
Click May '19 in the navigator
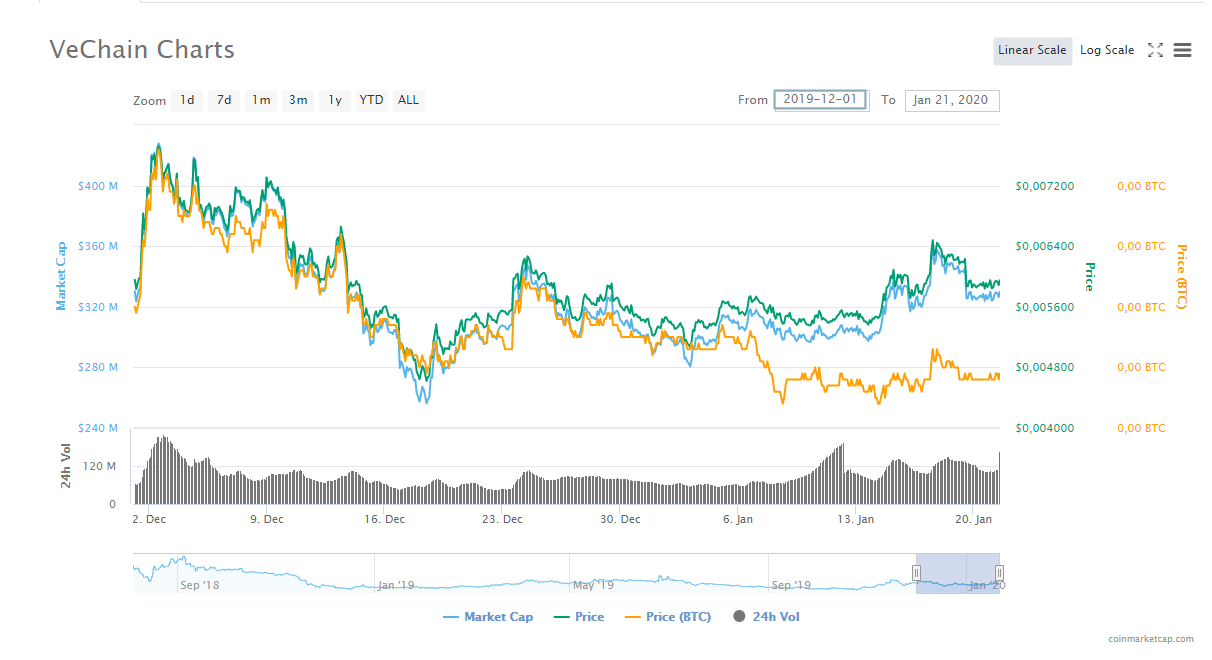(591, 585)
